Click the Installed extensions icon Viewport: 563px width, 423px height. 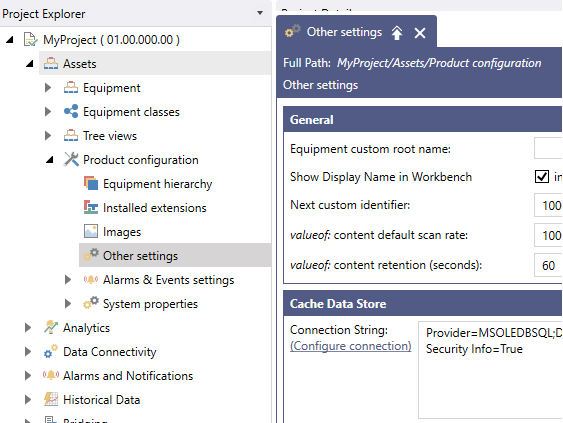(91, 207)
